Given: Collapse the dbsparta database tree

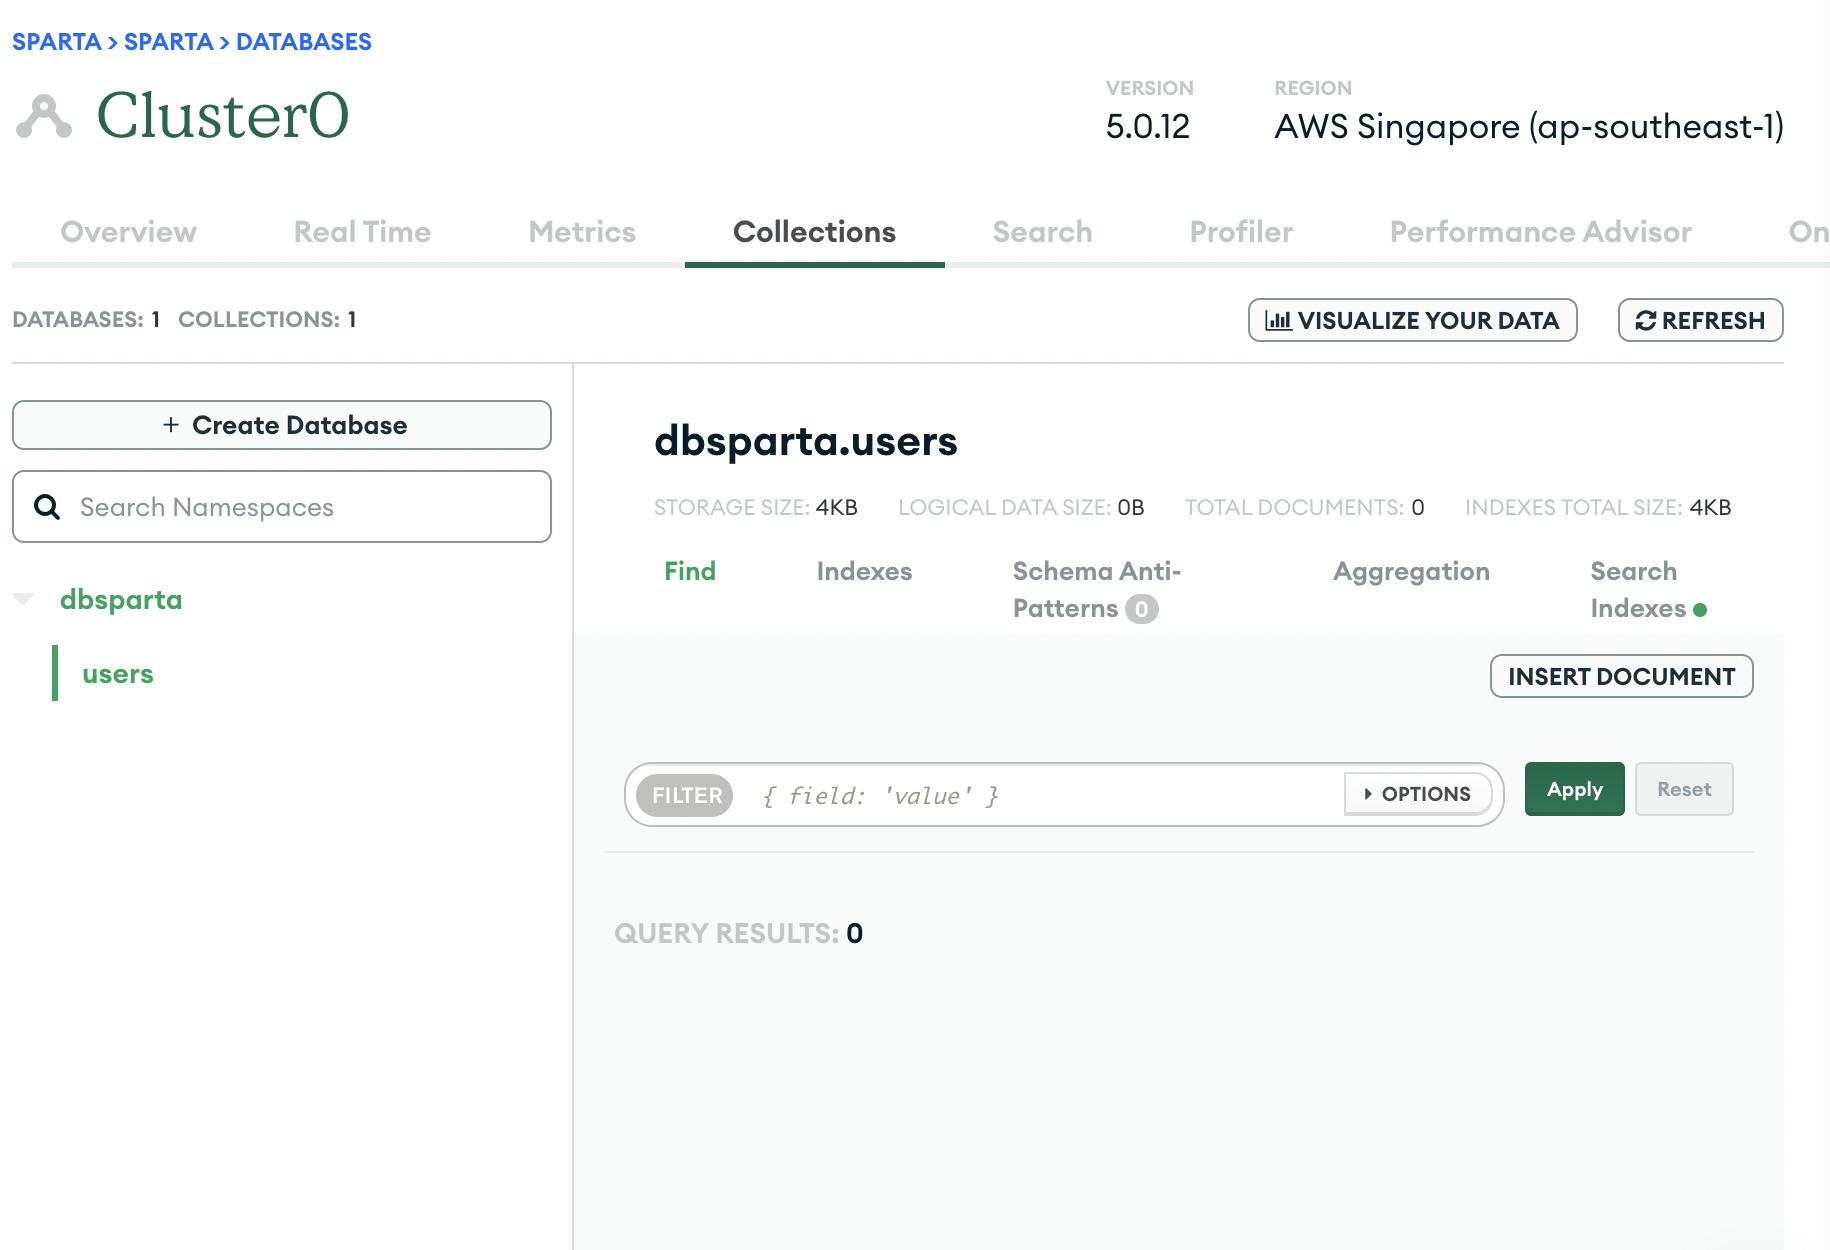Looking at the screenshot, I should click(x=23, y=600).
